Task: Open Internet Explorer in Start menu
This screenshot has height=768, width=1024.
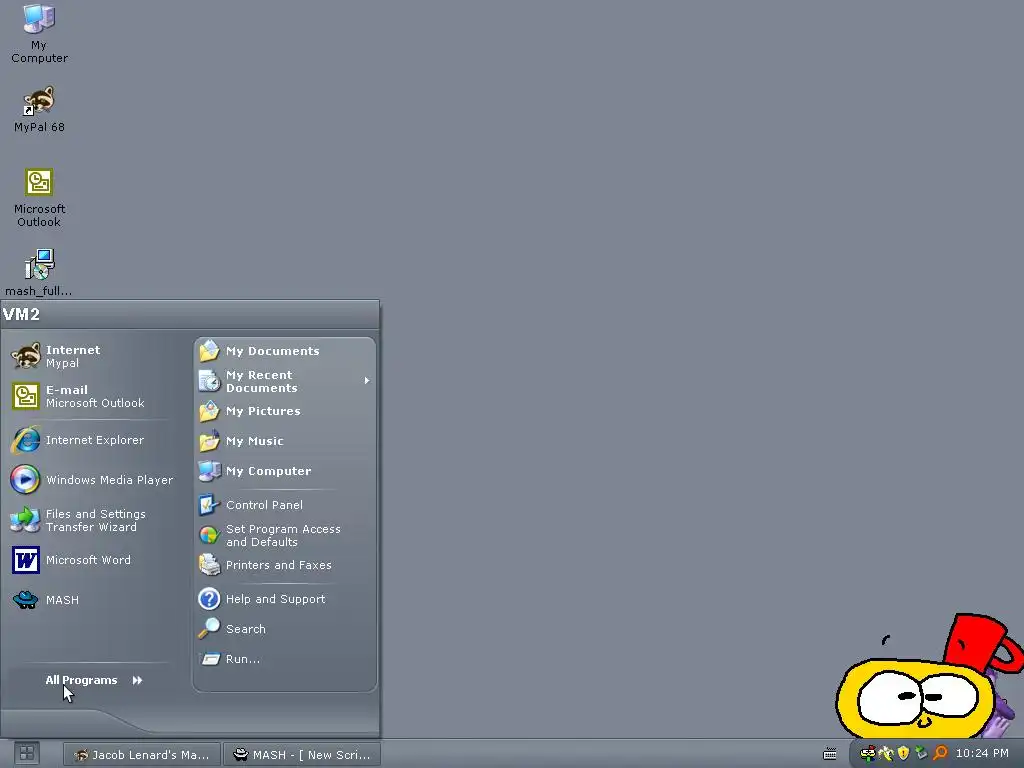Action: coord(91,440)
